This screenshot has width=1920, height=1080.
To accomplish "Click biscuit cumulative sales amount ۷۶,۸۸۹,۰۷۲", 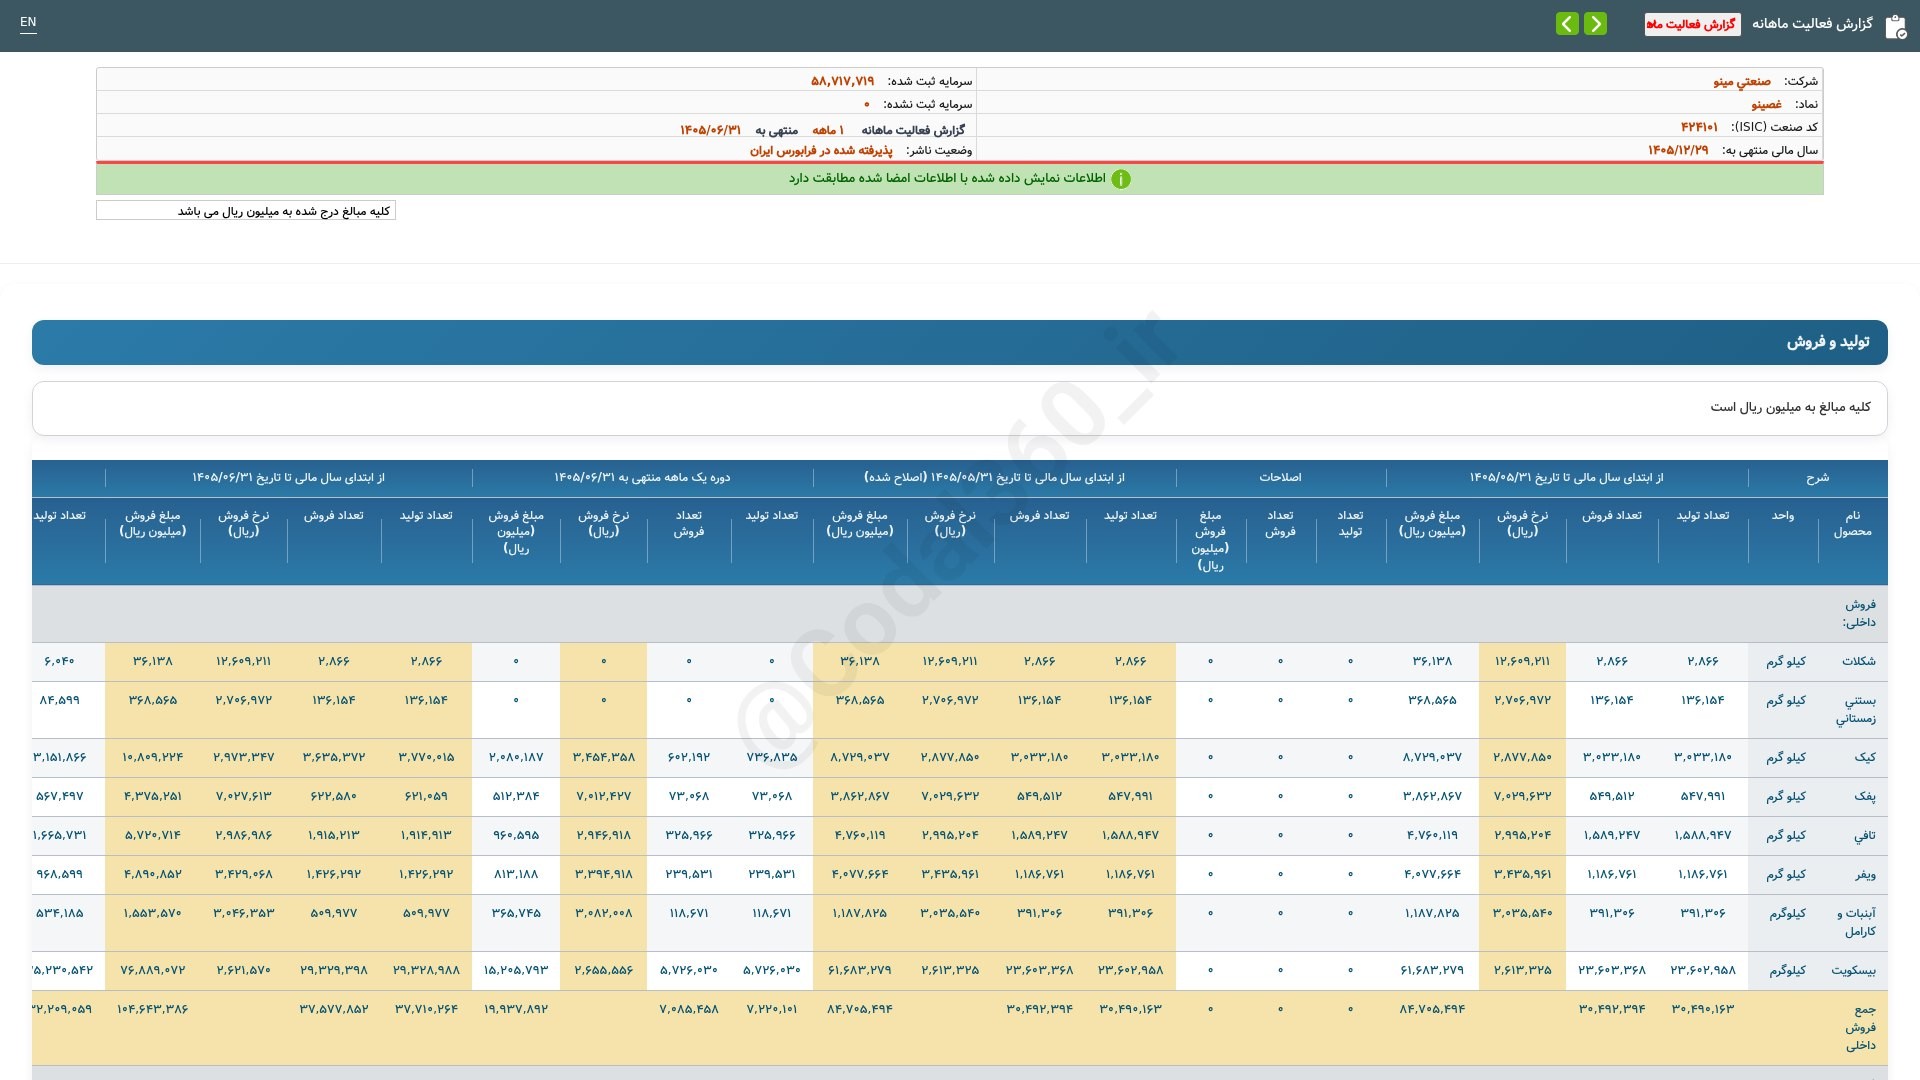I will (152, 971).
